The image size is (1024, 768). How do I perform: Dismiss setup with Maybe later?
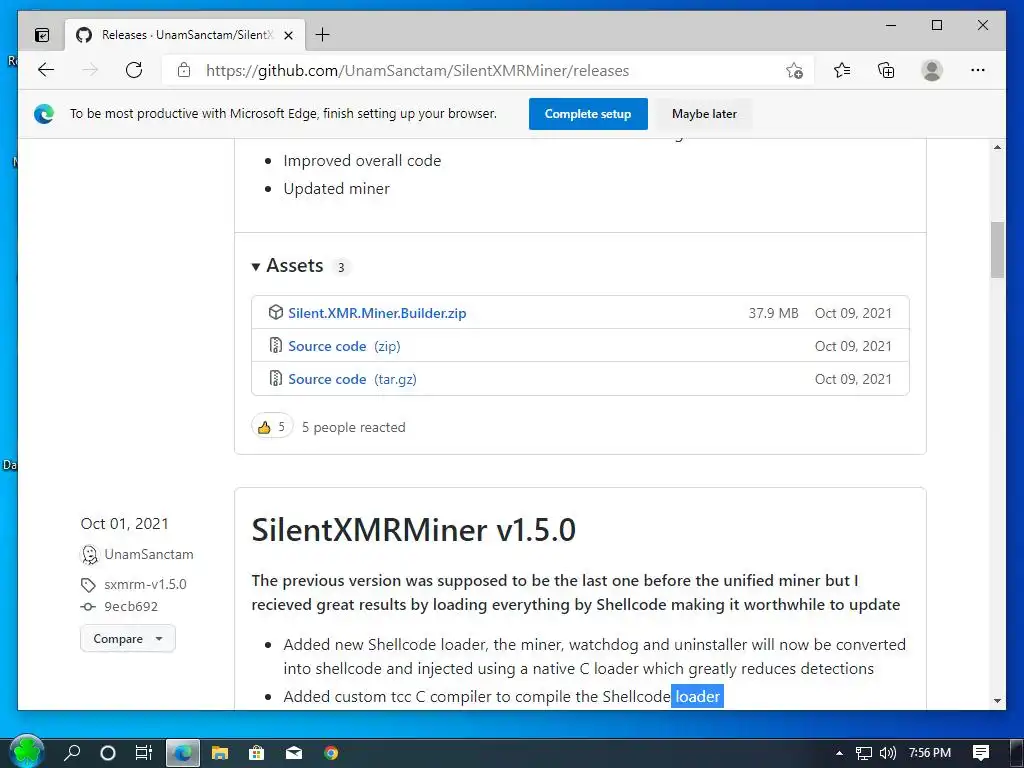(x=704, y=114)
